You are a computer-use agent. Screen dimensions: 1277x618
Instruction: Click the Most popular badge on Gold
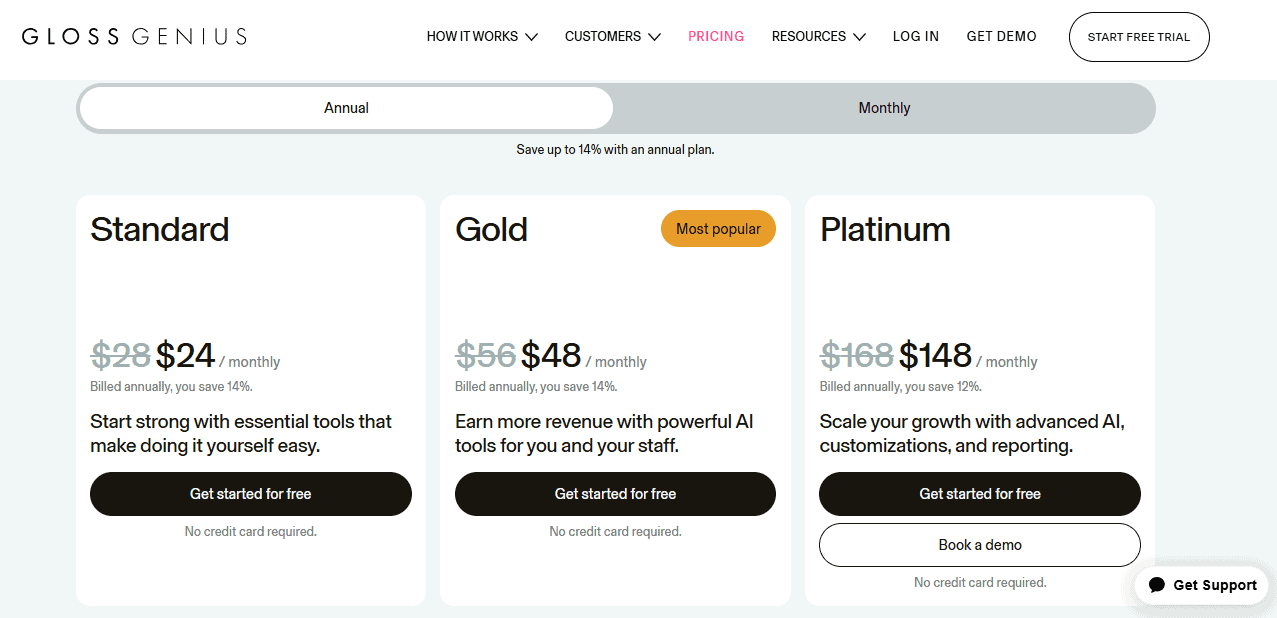pos(718,228)
